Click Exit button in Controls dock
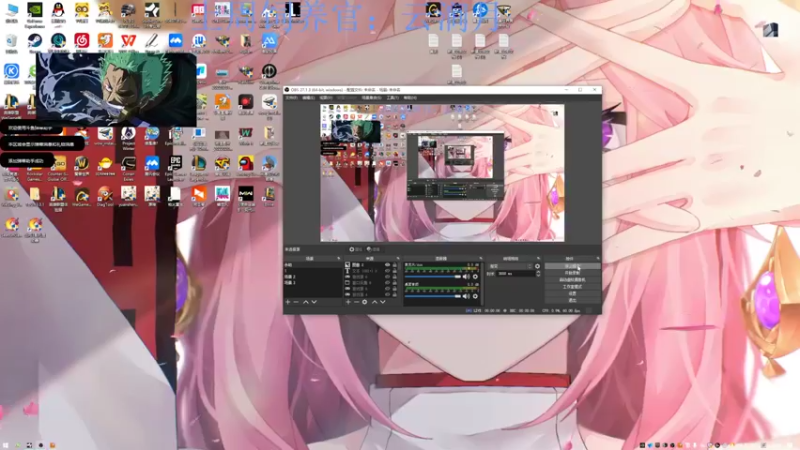This screenshot has width=800, height=450. pos(572,300)
